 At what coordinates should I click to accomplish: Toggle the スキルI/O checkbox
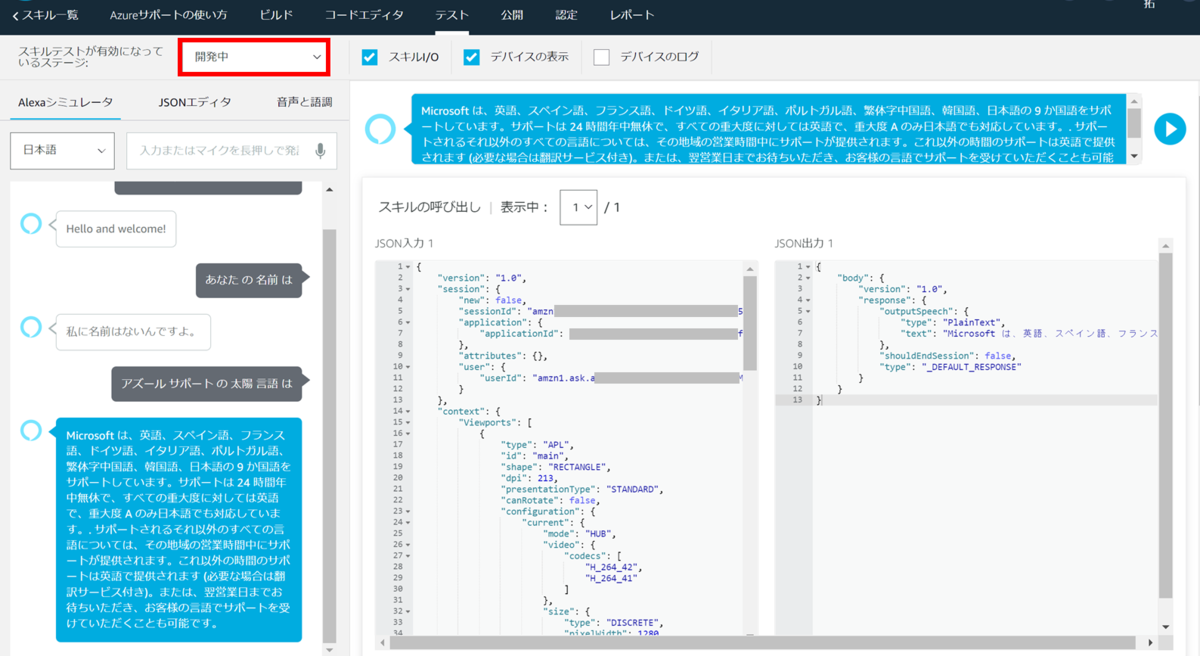370,57
